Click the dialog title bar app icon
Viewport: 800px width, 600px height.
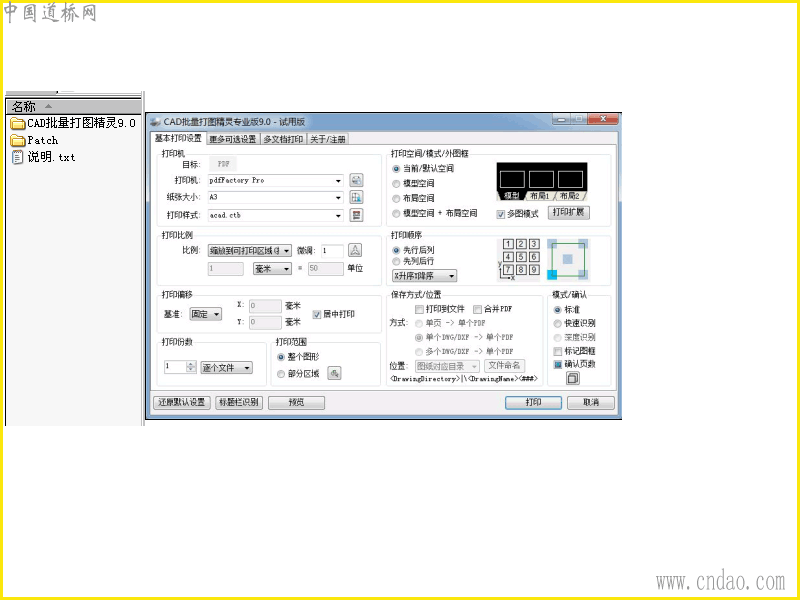pos(156,121)
